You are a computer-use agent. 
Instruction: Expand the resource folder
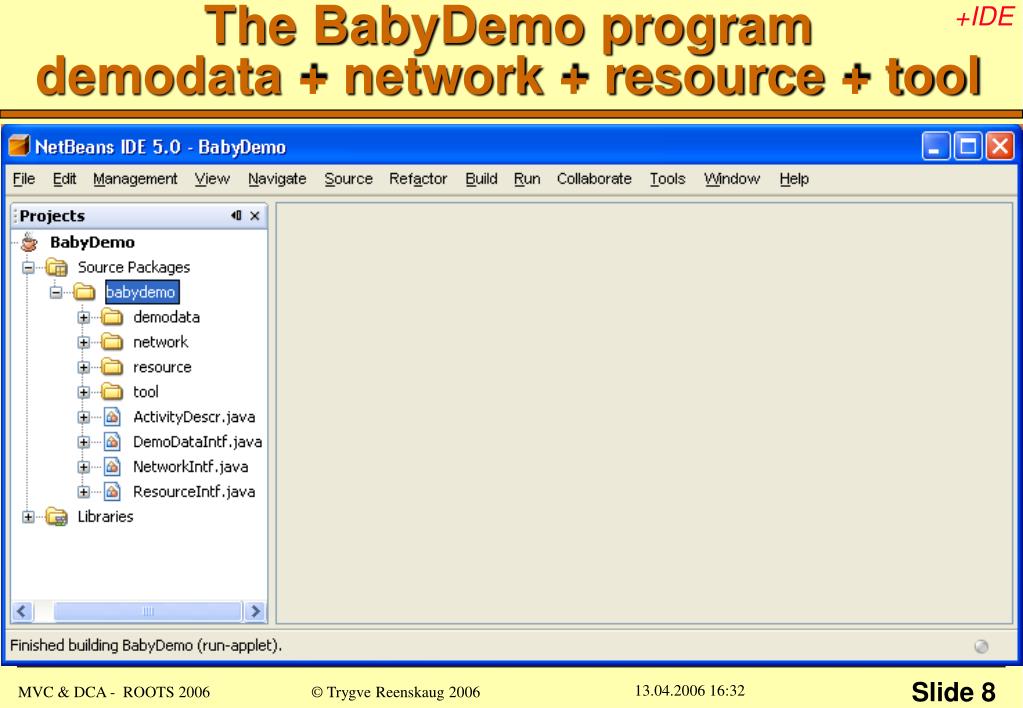(84, 367)
